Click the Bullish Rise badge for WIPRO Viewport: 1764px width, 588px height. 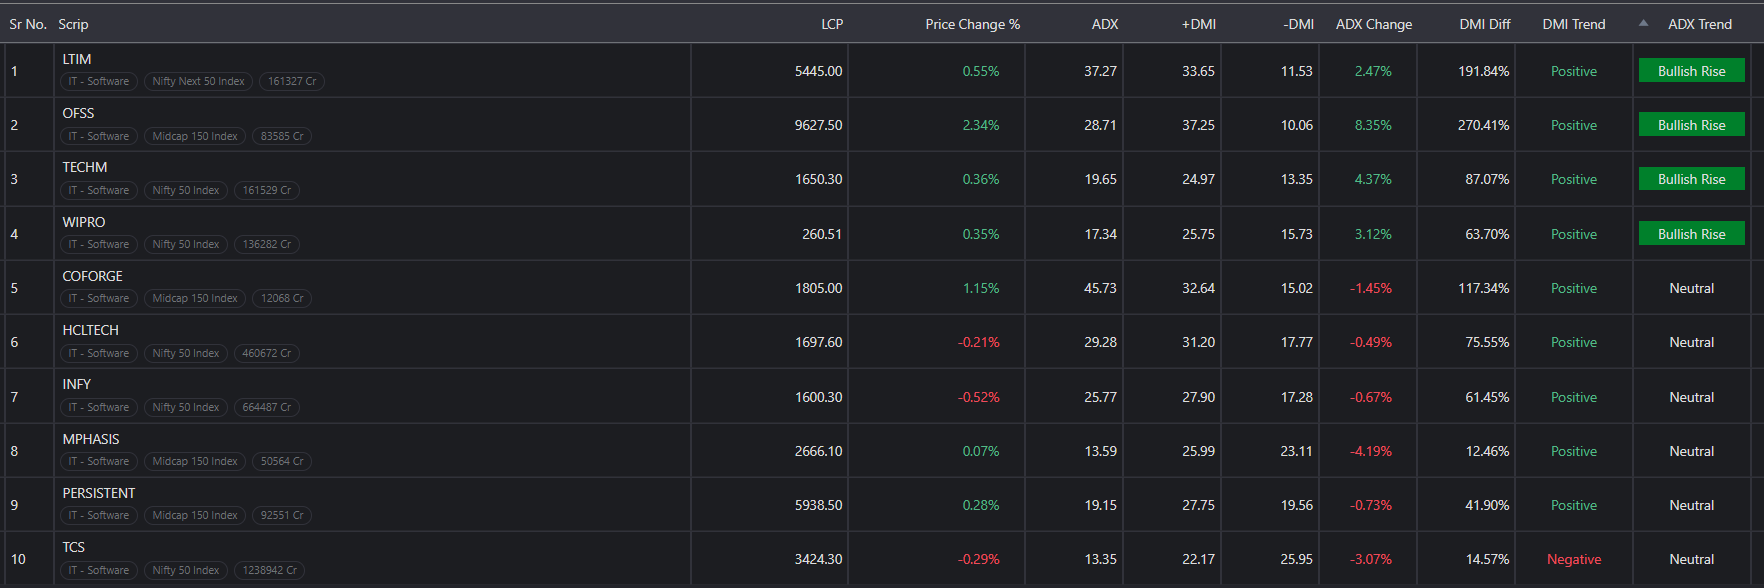pos(1692,234)
